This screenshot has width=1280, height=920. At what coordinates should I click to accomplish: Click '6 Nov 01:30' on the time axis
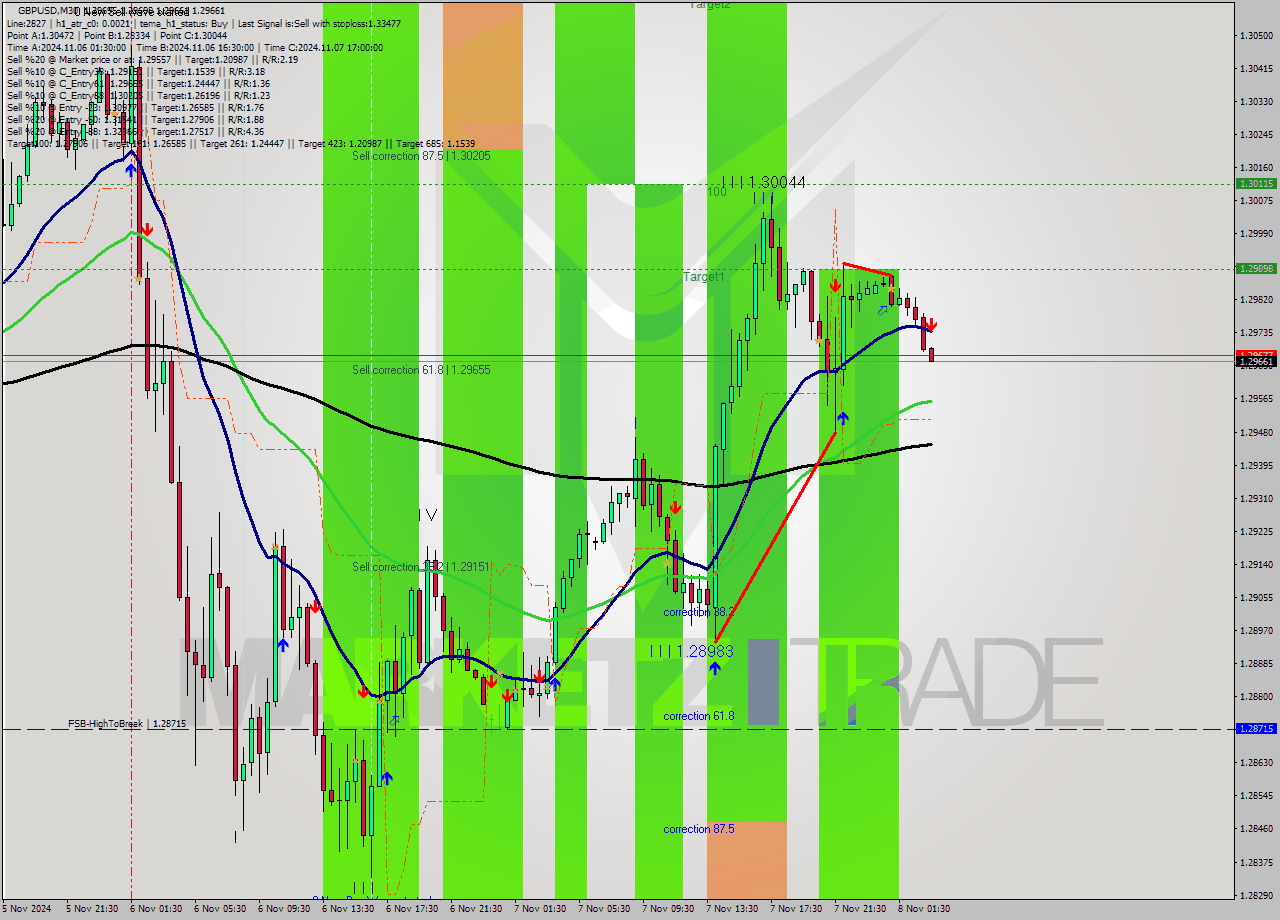tap(156, 909)
